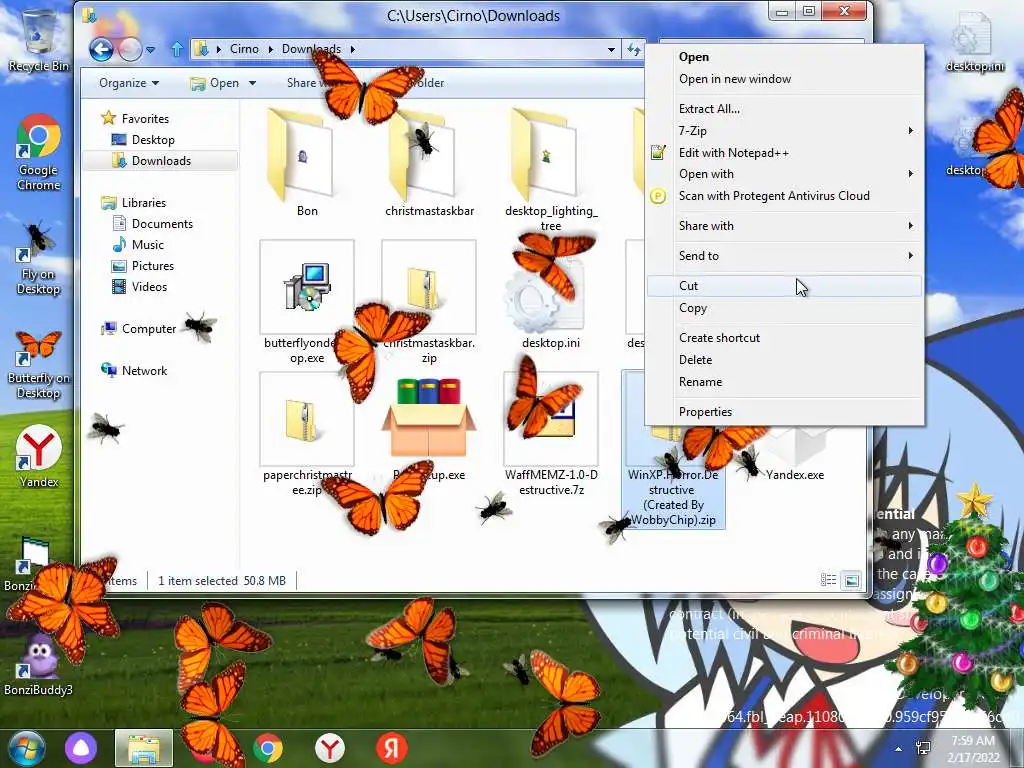Switch to large icons view in status bar

coord(852,580)
